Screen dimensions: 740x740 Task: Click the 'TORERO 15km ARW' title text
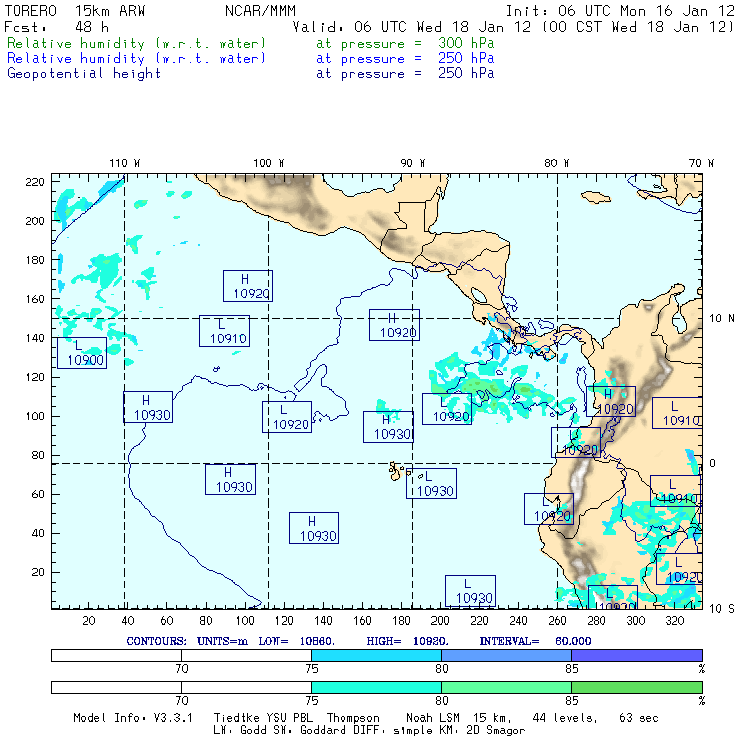click(x=75, y=11)
